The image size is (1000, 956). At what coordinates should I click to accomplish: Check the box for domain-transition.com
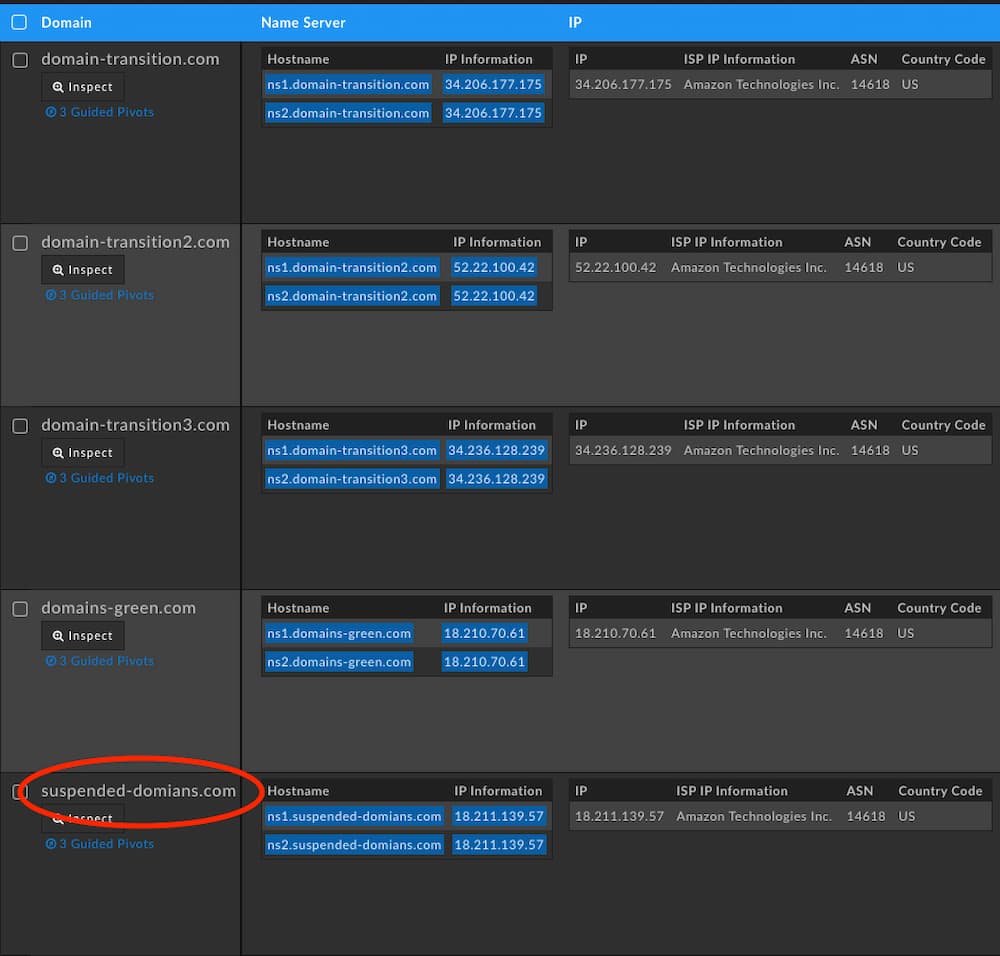click(x=20, y=60)
